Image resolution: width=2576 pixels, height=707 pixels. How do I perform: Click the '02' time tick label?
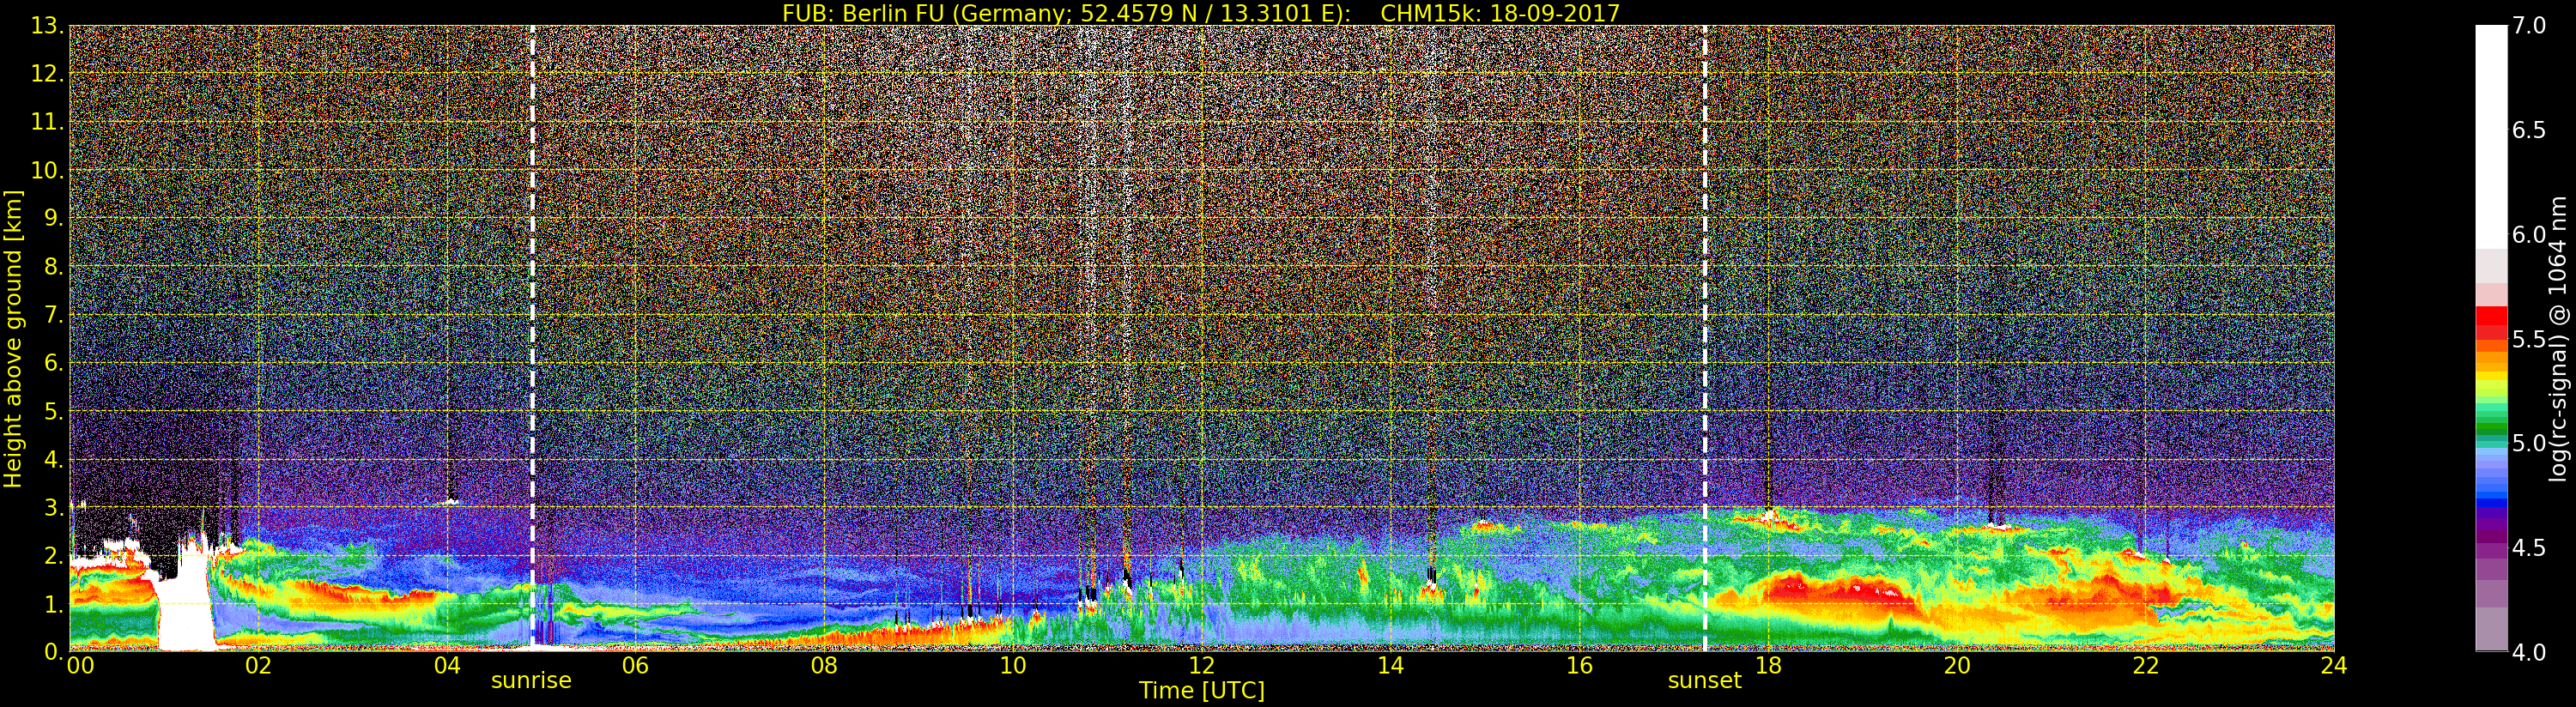pos(258,665)
